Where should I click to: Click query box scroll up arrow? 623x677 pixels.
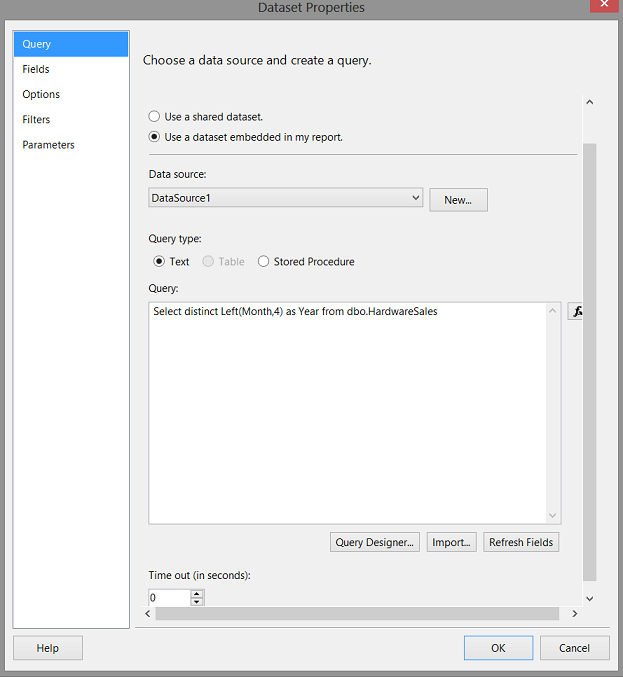pyautogui.click(x=552, y=311)
